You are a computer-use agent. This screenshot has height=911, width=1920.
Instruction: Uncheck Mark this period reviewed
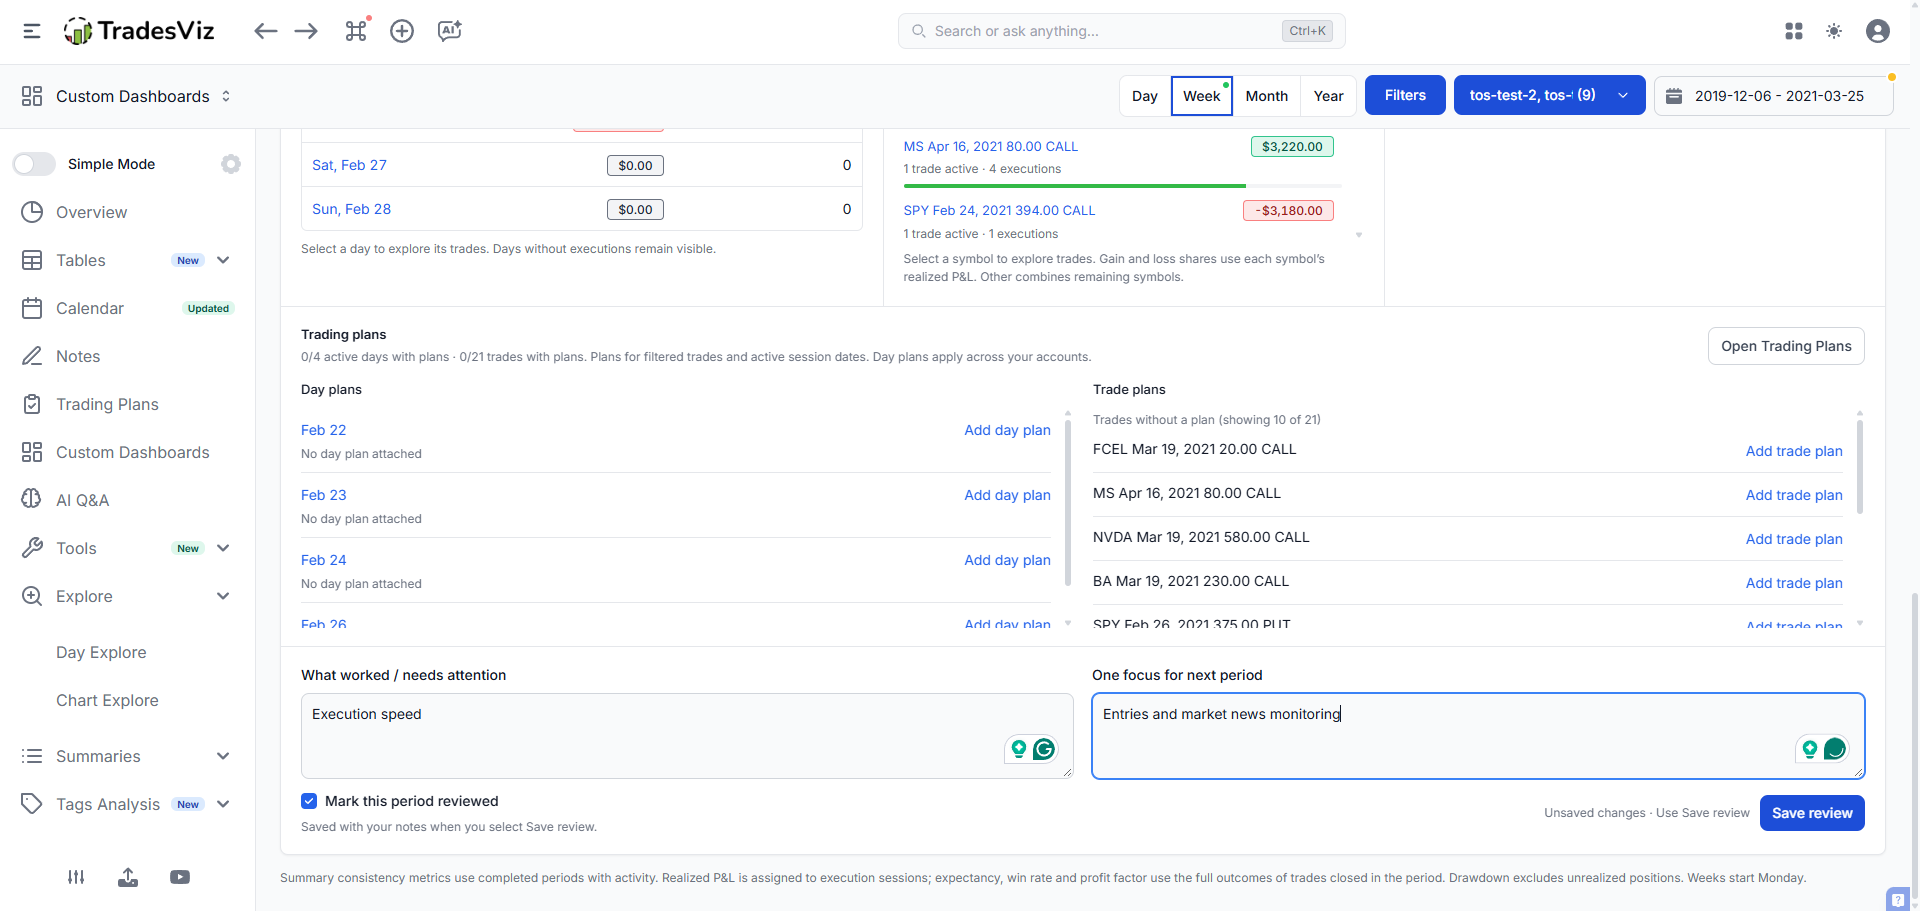coord(309,801)
